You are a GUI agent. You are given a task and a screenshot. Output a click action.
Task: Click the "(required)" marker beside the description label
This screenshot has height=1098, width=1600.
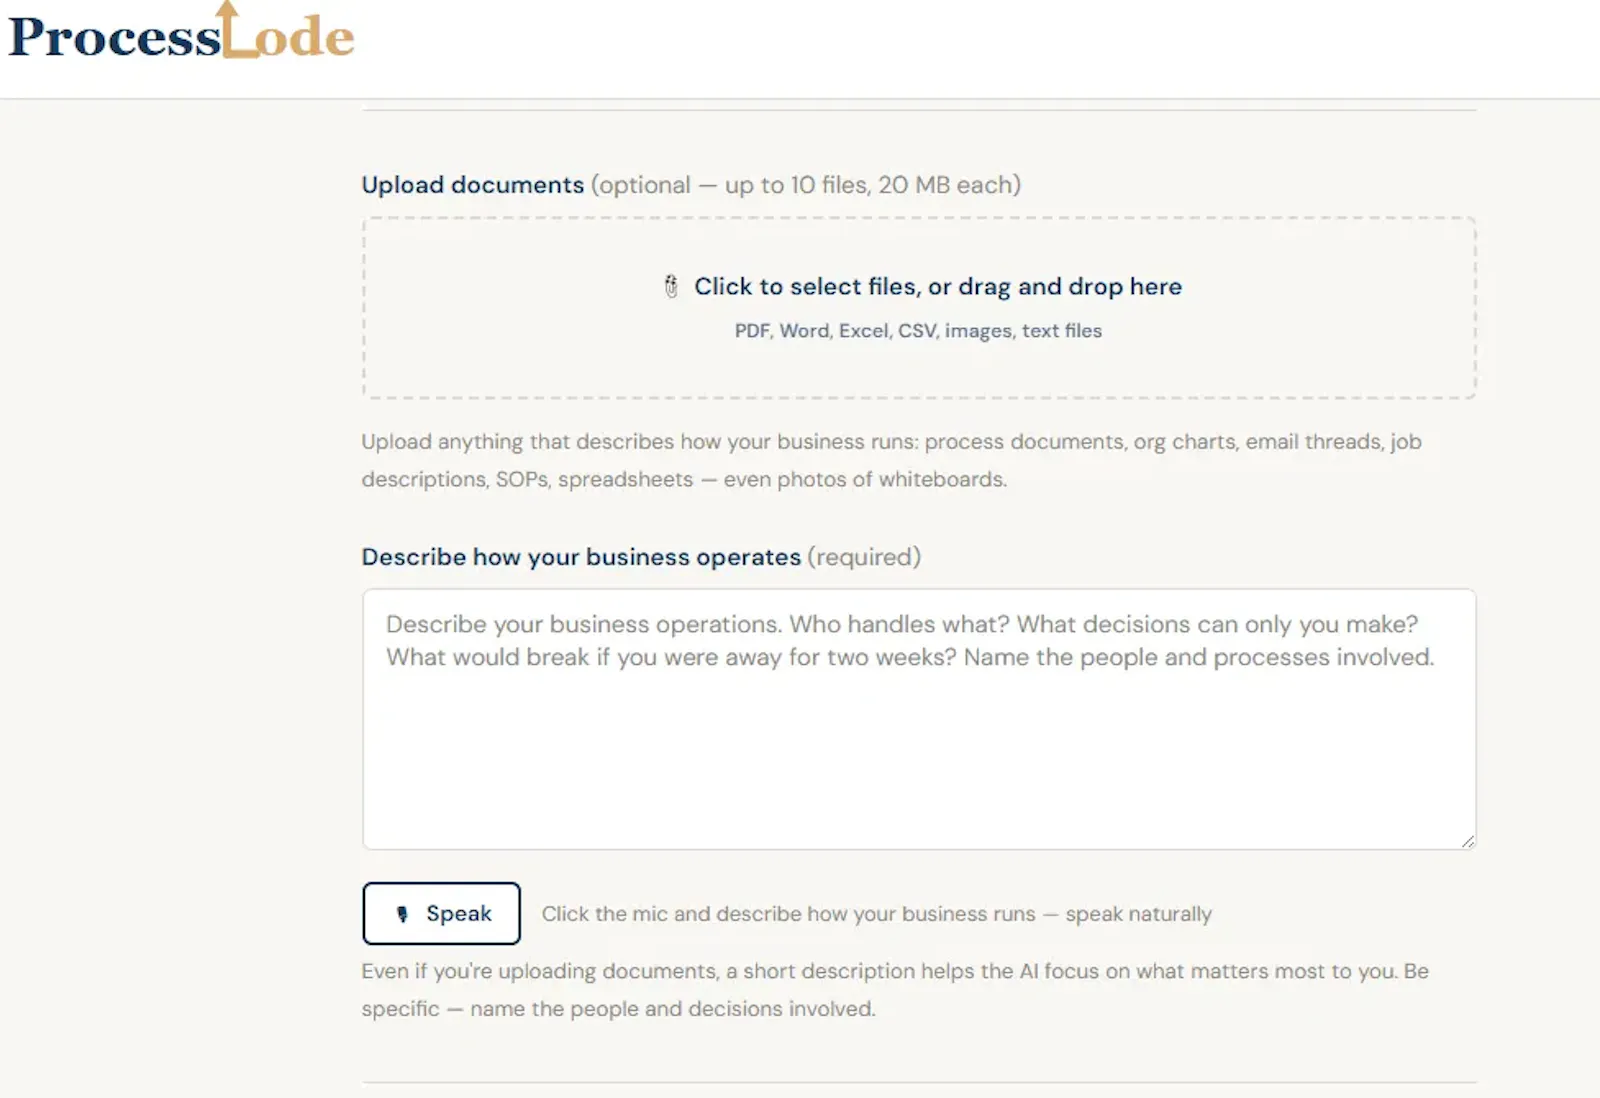tap(864, 557)
